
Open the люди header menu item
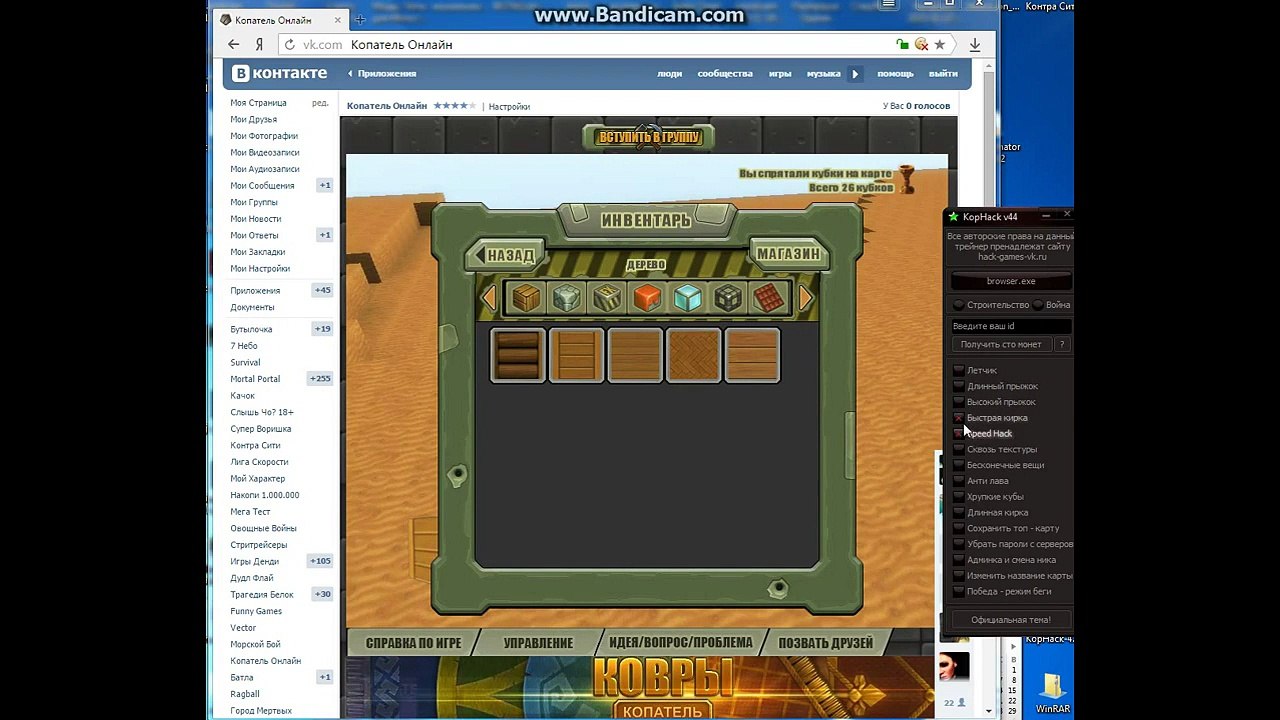[x=670, y=73]
